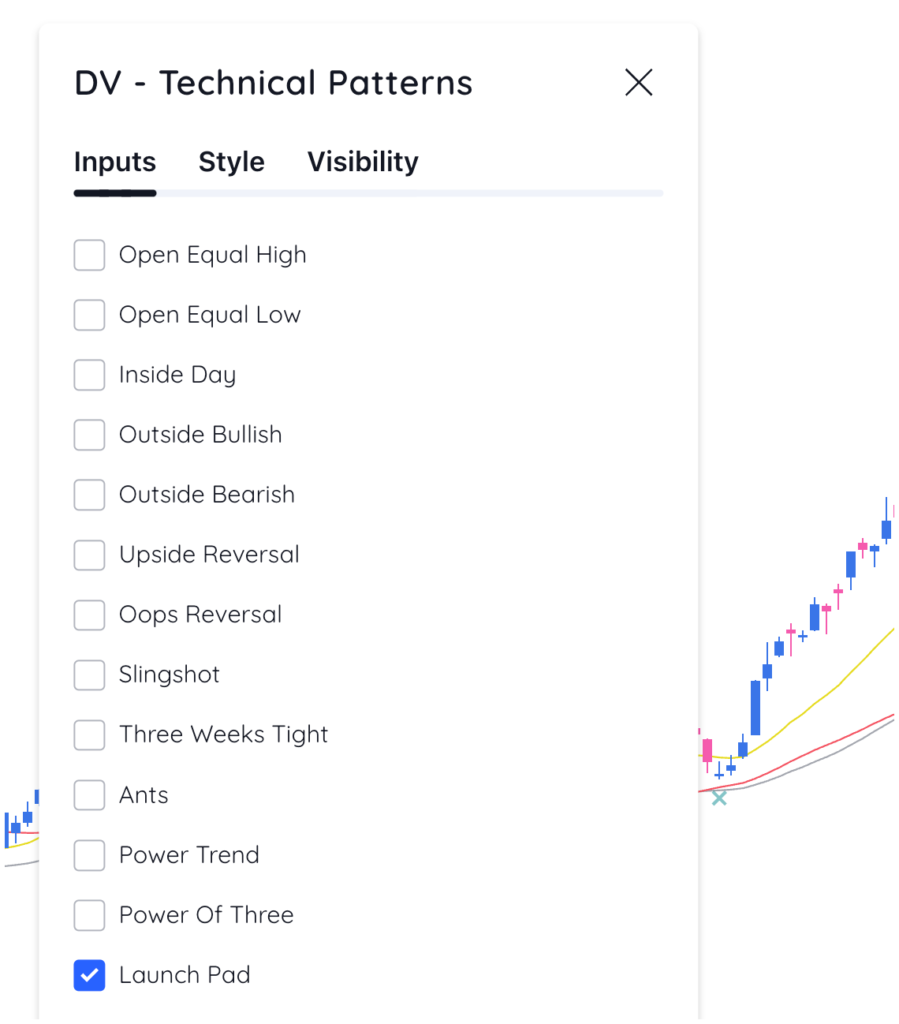Switch to the Style tab
Screen dimensions: 899x1024
pyautogui.click(x=231, y=162)
